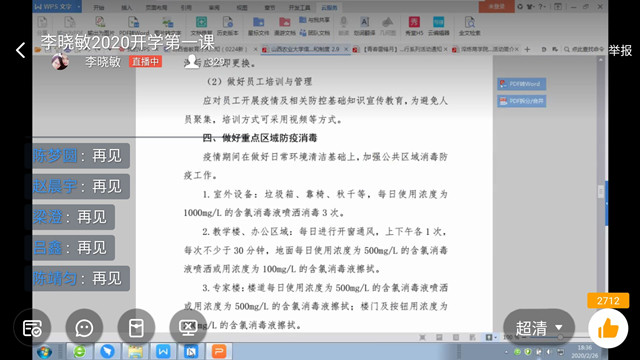Viewport: 640px width, 360px height.
Task: Click the 点此查找命令 search field
Action: coord(584,49)
